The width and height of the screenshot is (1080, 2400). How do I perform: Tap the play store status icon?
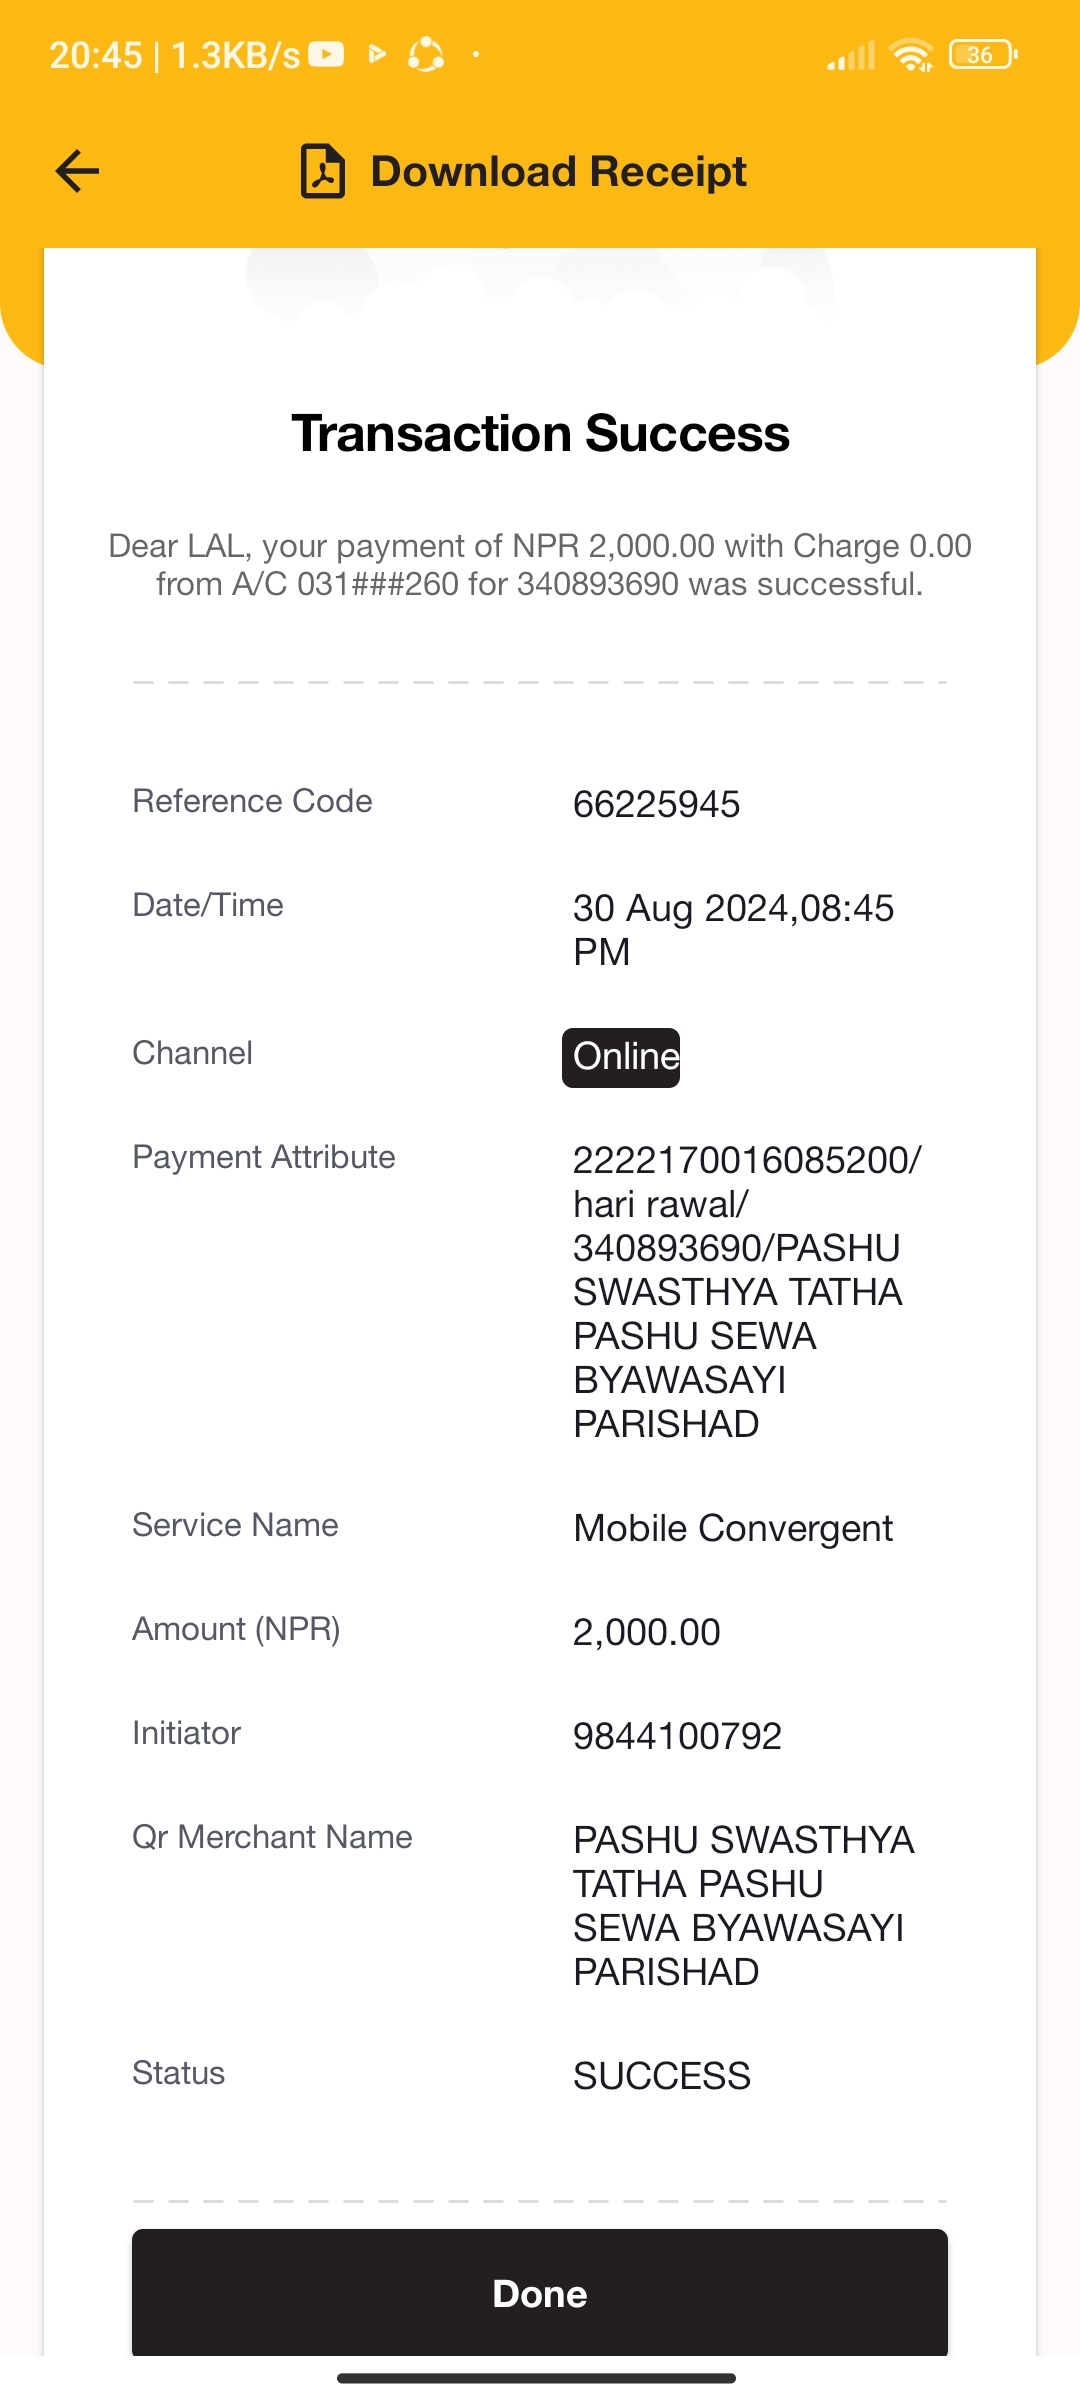(x=377, y=54)
